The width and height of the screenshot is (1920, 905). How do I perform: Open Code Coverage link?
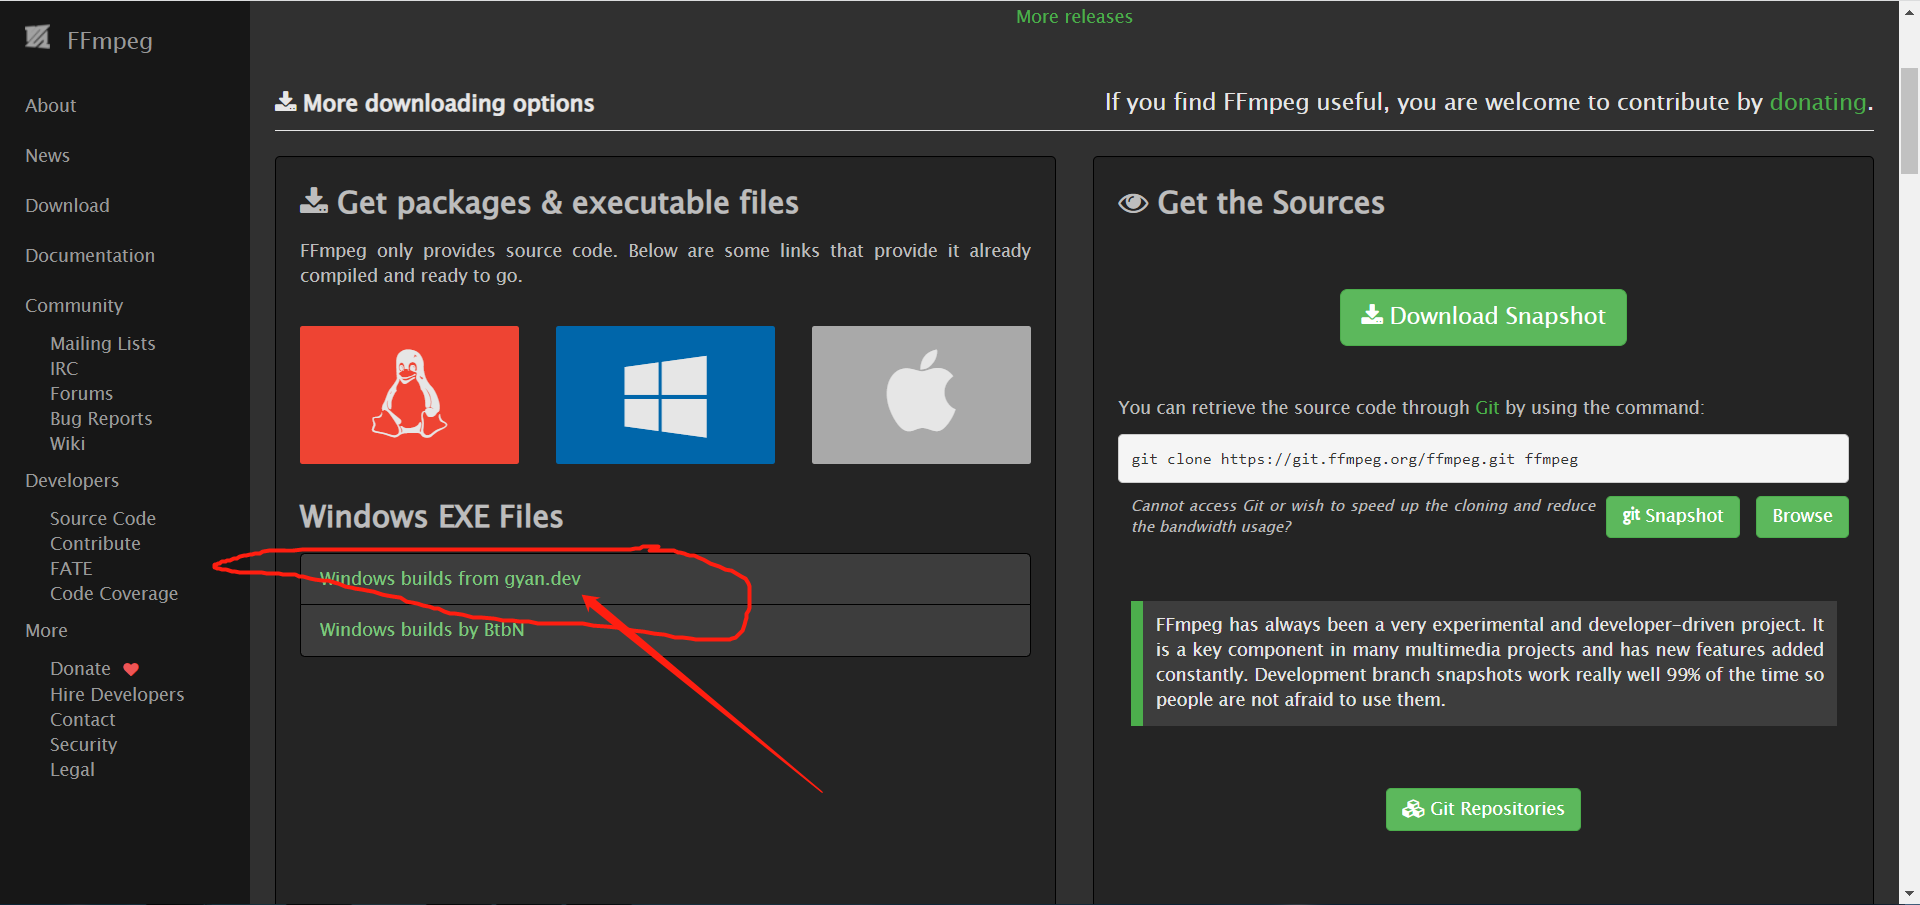click(114, 593)
